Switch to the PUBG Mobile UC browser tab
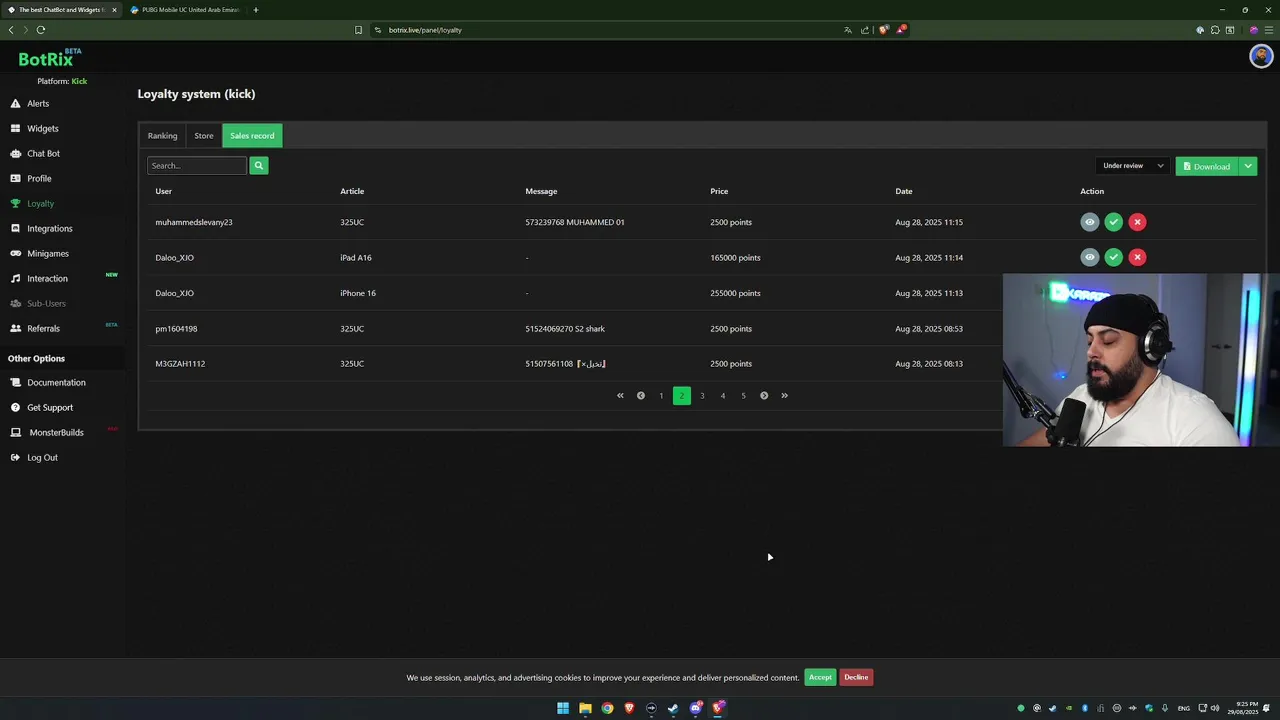This screenshot has height=720, width=1280. [x=185, y=10]
